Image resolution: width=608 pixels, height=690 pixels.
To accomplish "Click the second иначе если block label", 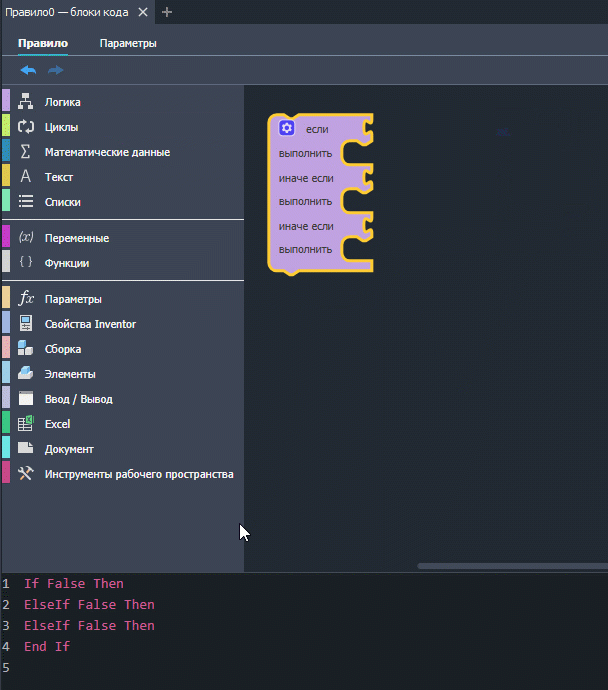I will click(x=306, y=226).
